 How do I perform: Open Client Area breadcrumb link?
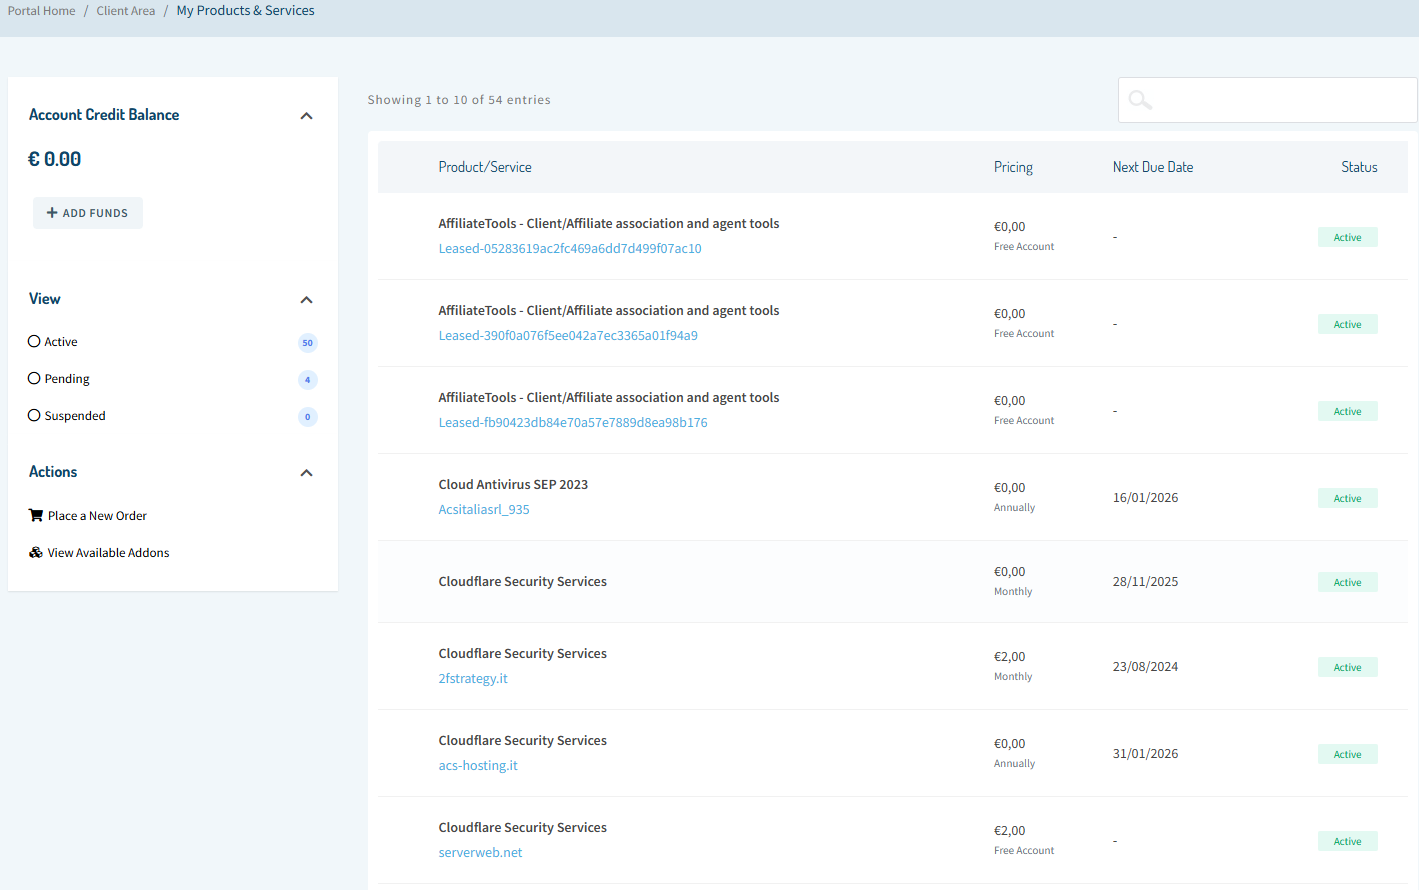(x=126, y=11)
